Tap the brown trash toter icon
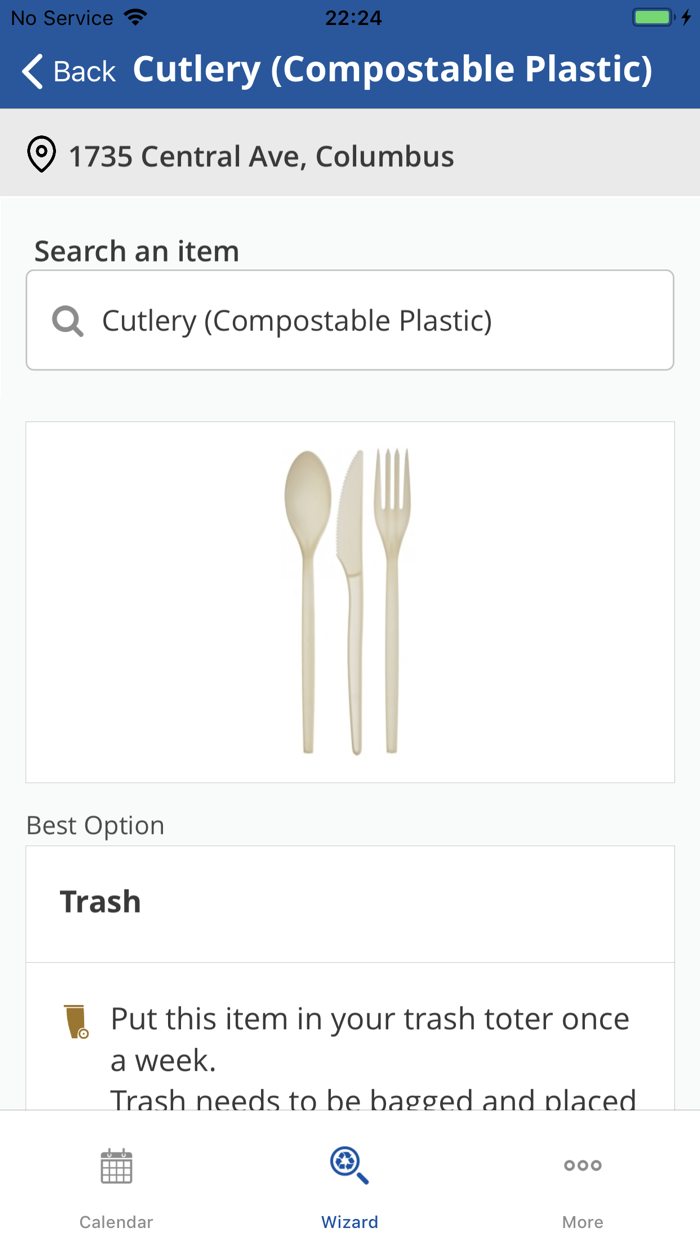 pos(77,1021)
